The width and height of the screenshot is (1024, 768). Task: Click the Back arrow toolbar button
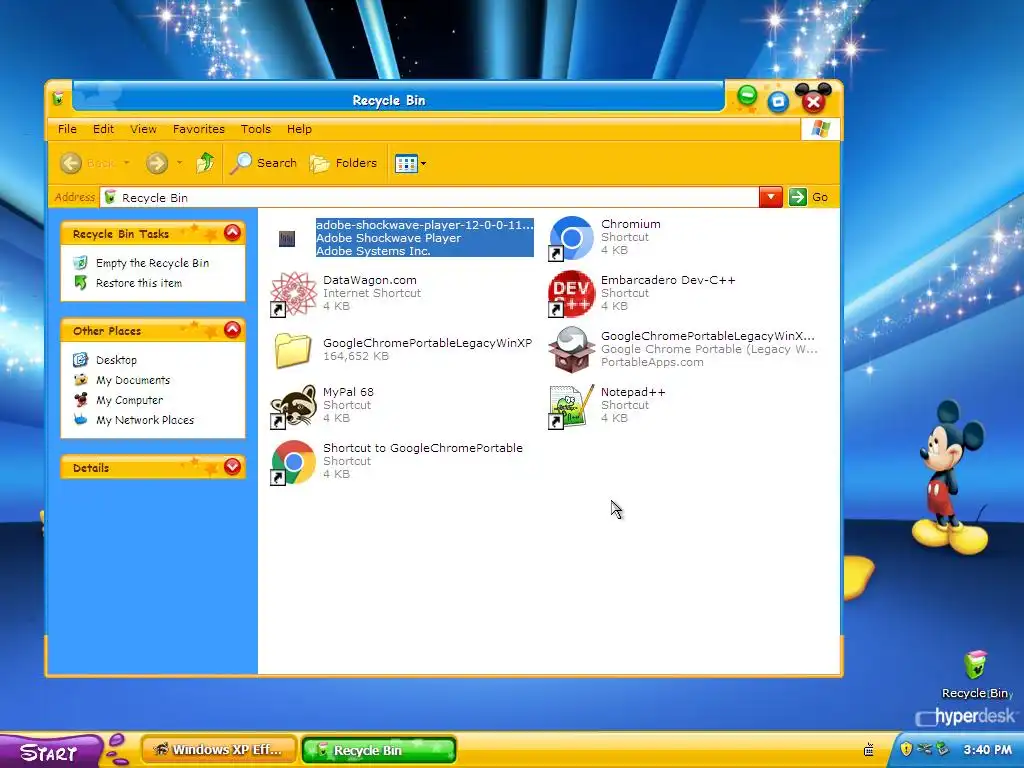coord(71,163)
